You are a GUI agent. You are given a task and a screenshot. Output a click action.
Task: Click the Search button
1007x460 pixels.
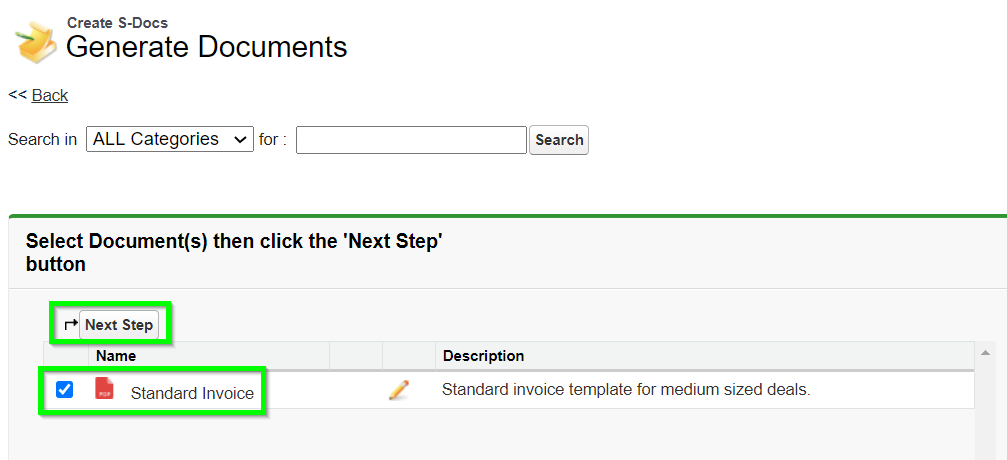pyautogui.click(x=559, y=140)
